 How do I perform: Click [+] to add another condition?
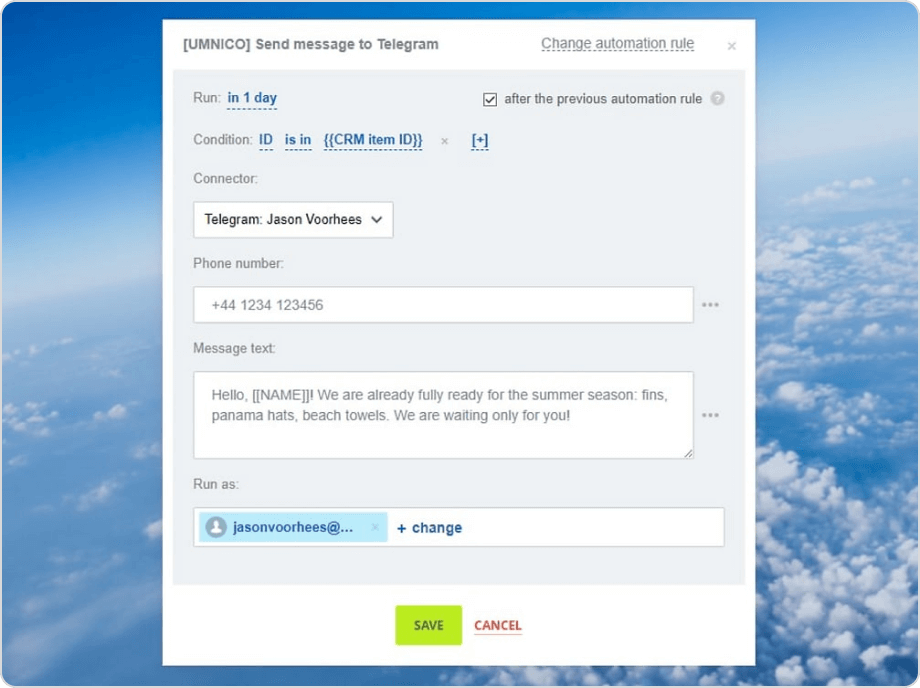click(x=479, y=141)
